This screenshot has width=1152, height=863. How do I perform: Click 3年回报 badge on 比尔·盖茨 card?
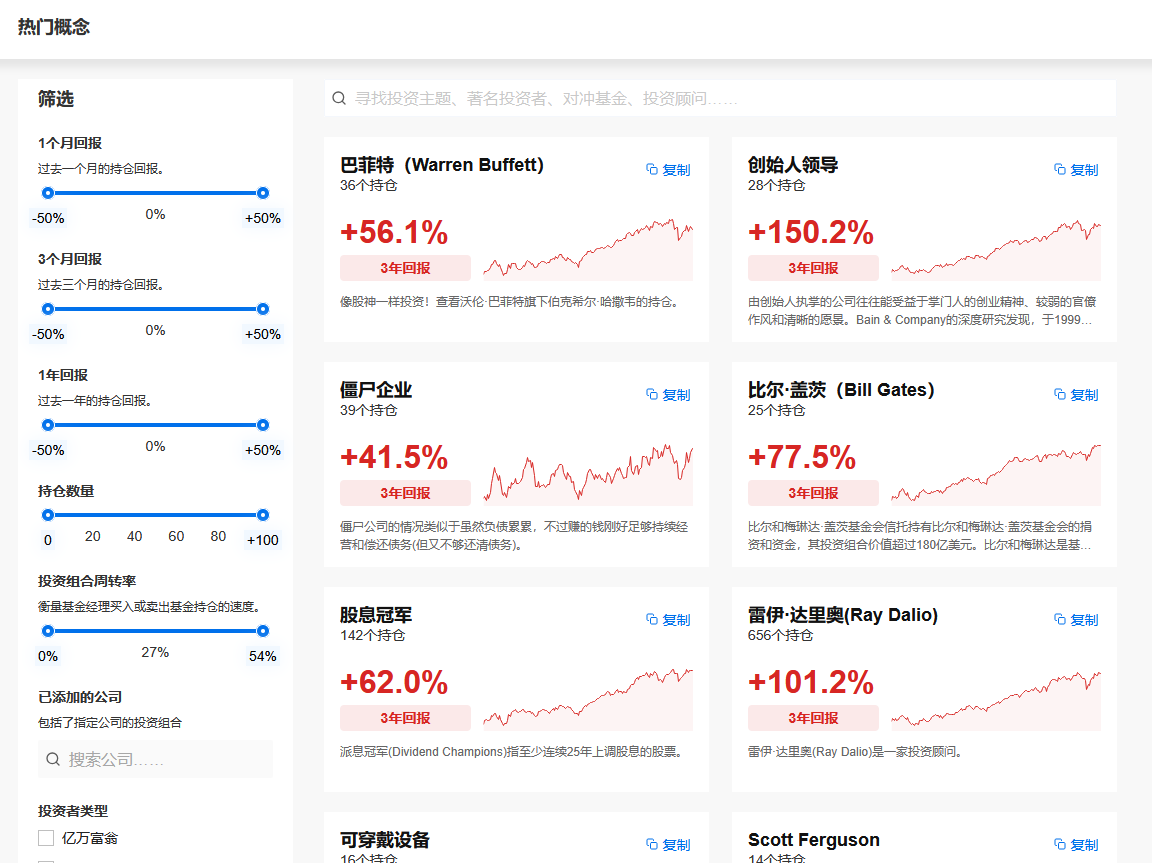pos(813,493)
